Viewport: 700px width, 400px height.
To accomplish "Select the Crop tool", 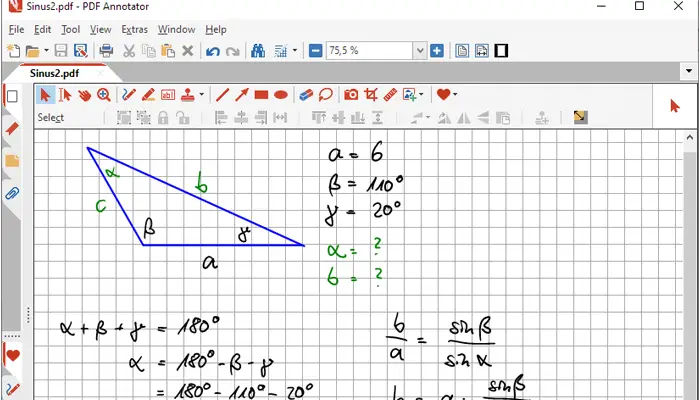I will (371, 95).
